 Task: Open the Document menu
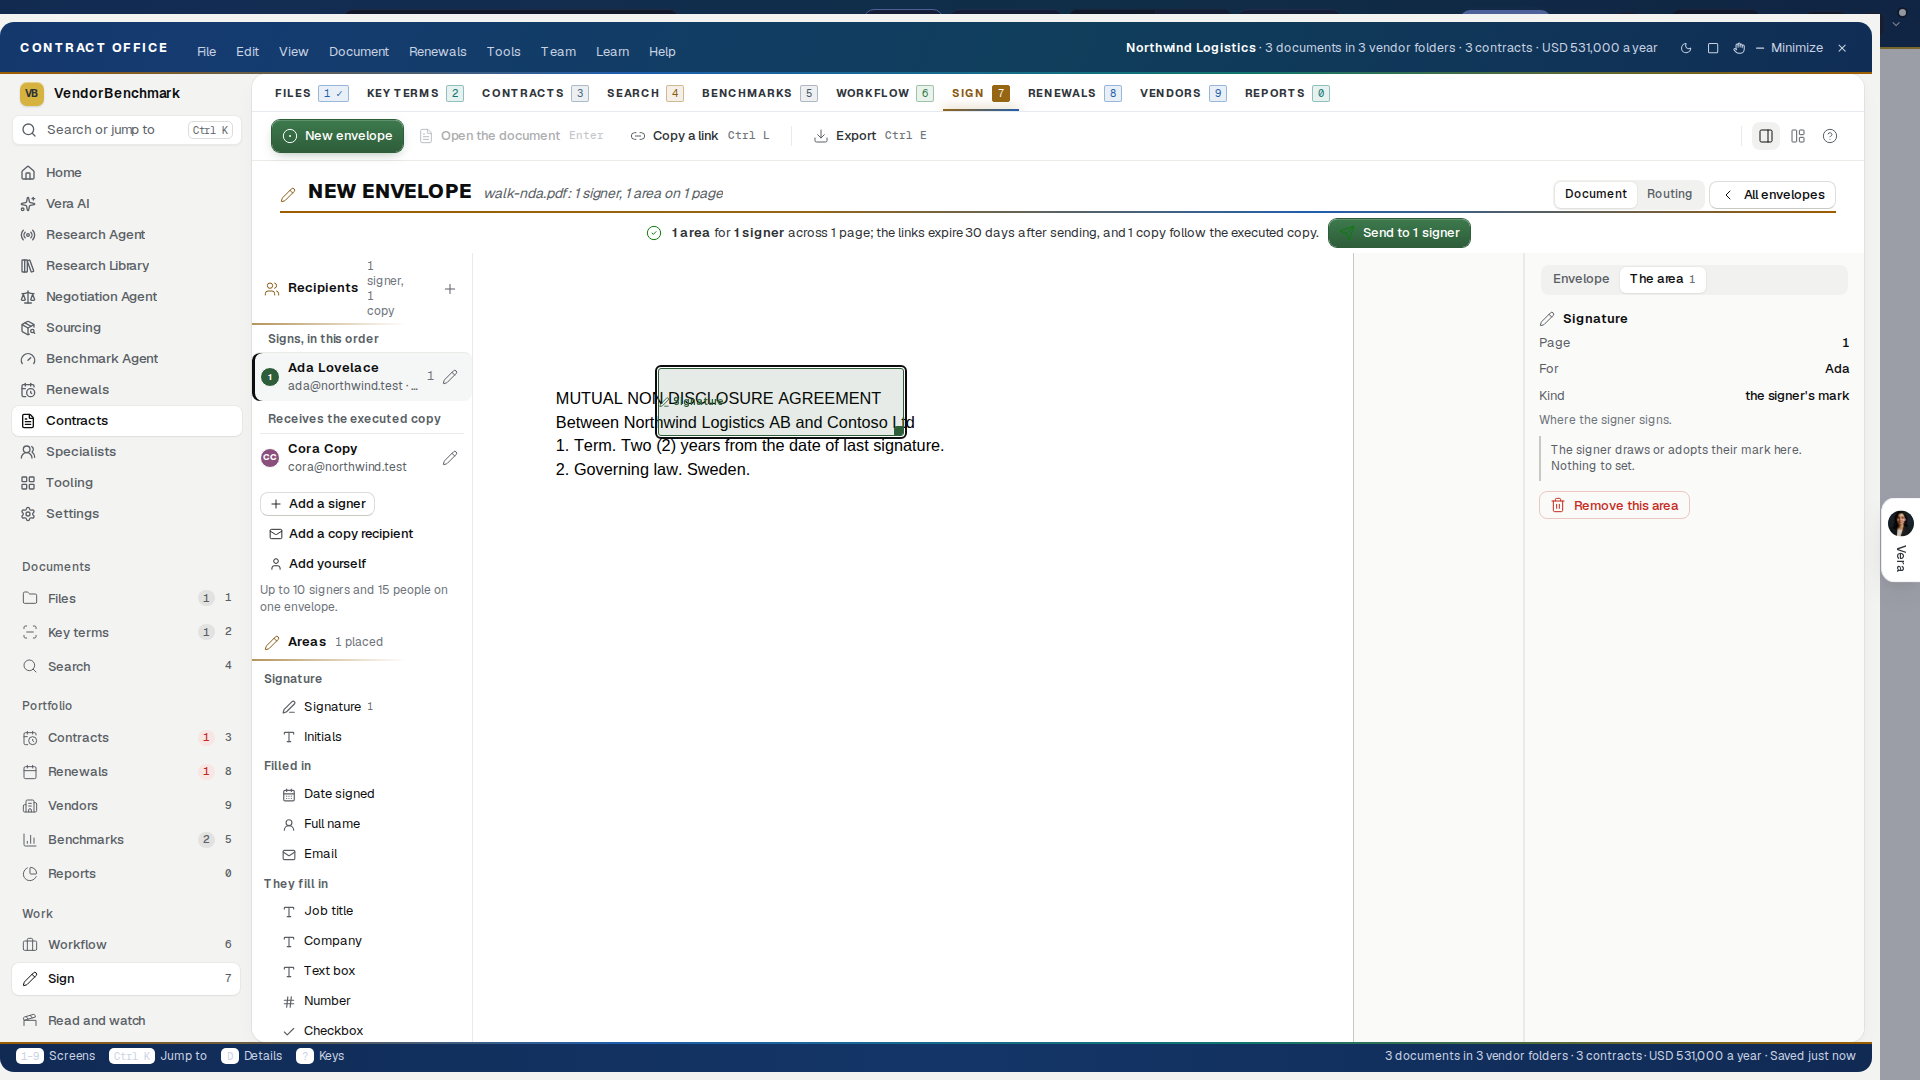coord(358,52)
